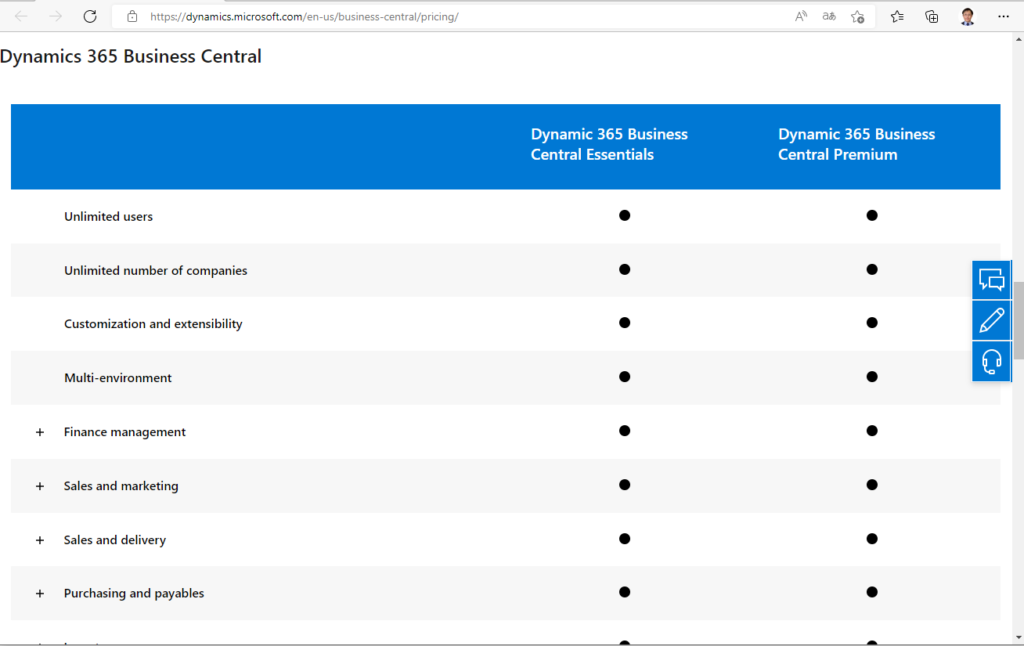Select the Business Central Essentials column header
The width and height of the screenshot is (1024, 646).
point(608,144)
